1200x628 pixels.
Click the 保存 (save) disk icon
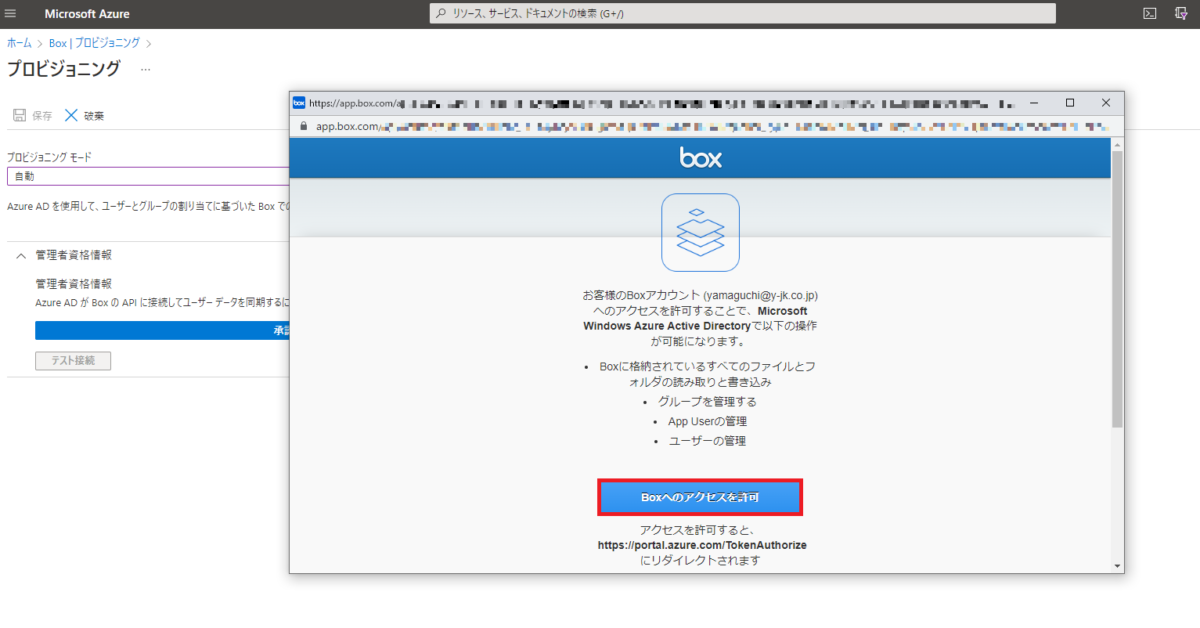[18, 114]
